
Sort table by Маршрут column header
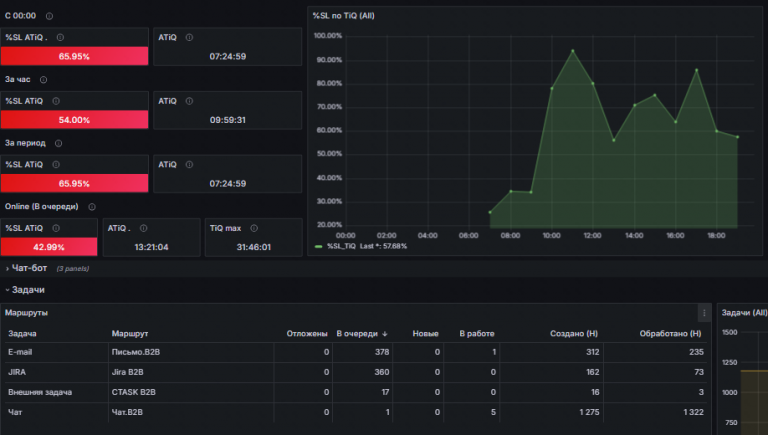[130, 334]
